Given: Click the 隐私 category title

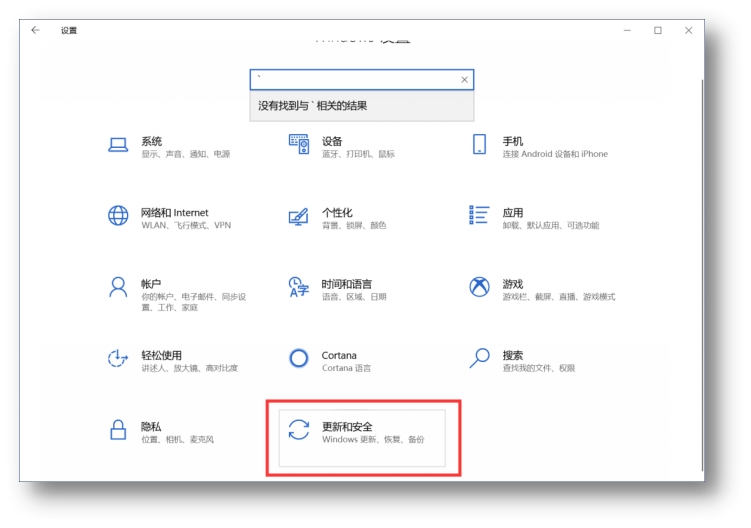Looking at the screenshot, I should [151, 426].
